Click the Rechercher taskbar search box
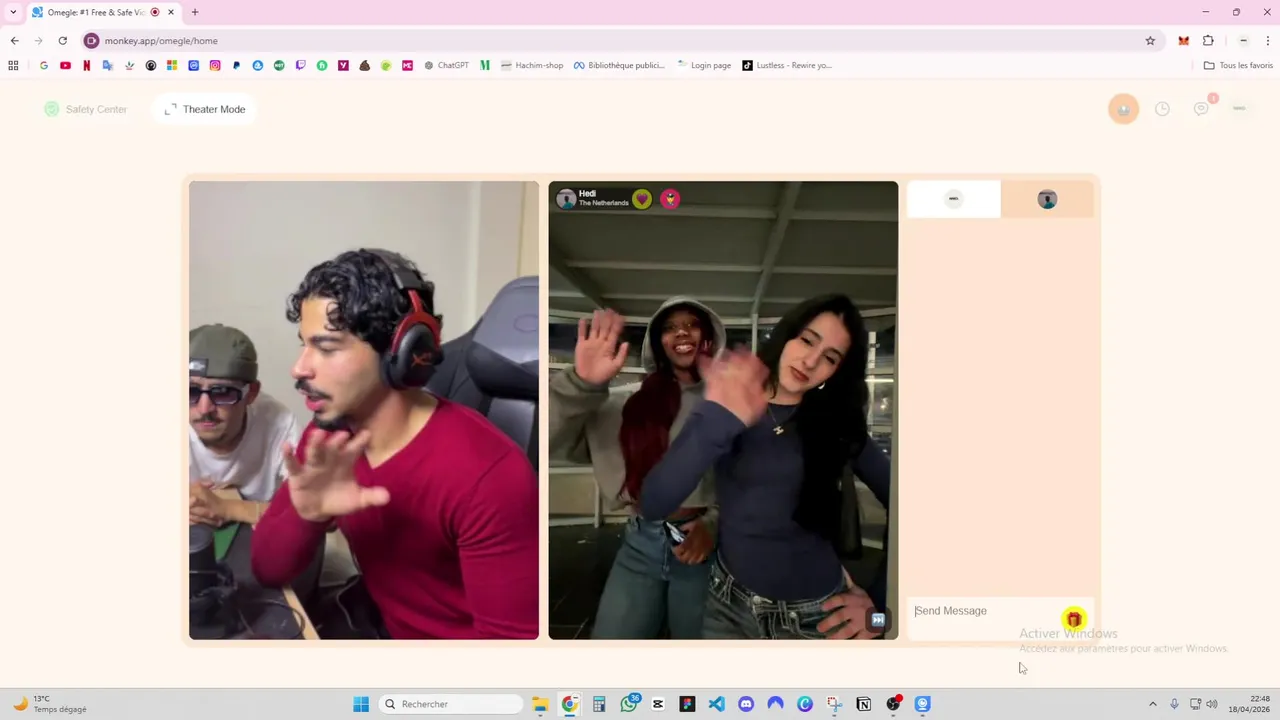Image resolution: width=1280 pixels, height=720 pixels. click(x=452, y=704)
